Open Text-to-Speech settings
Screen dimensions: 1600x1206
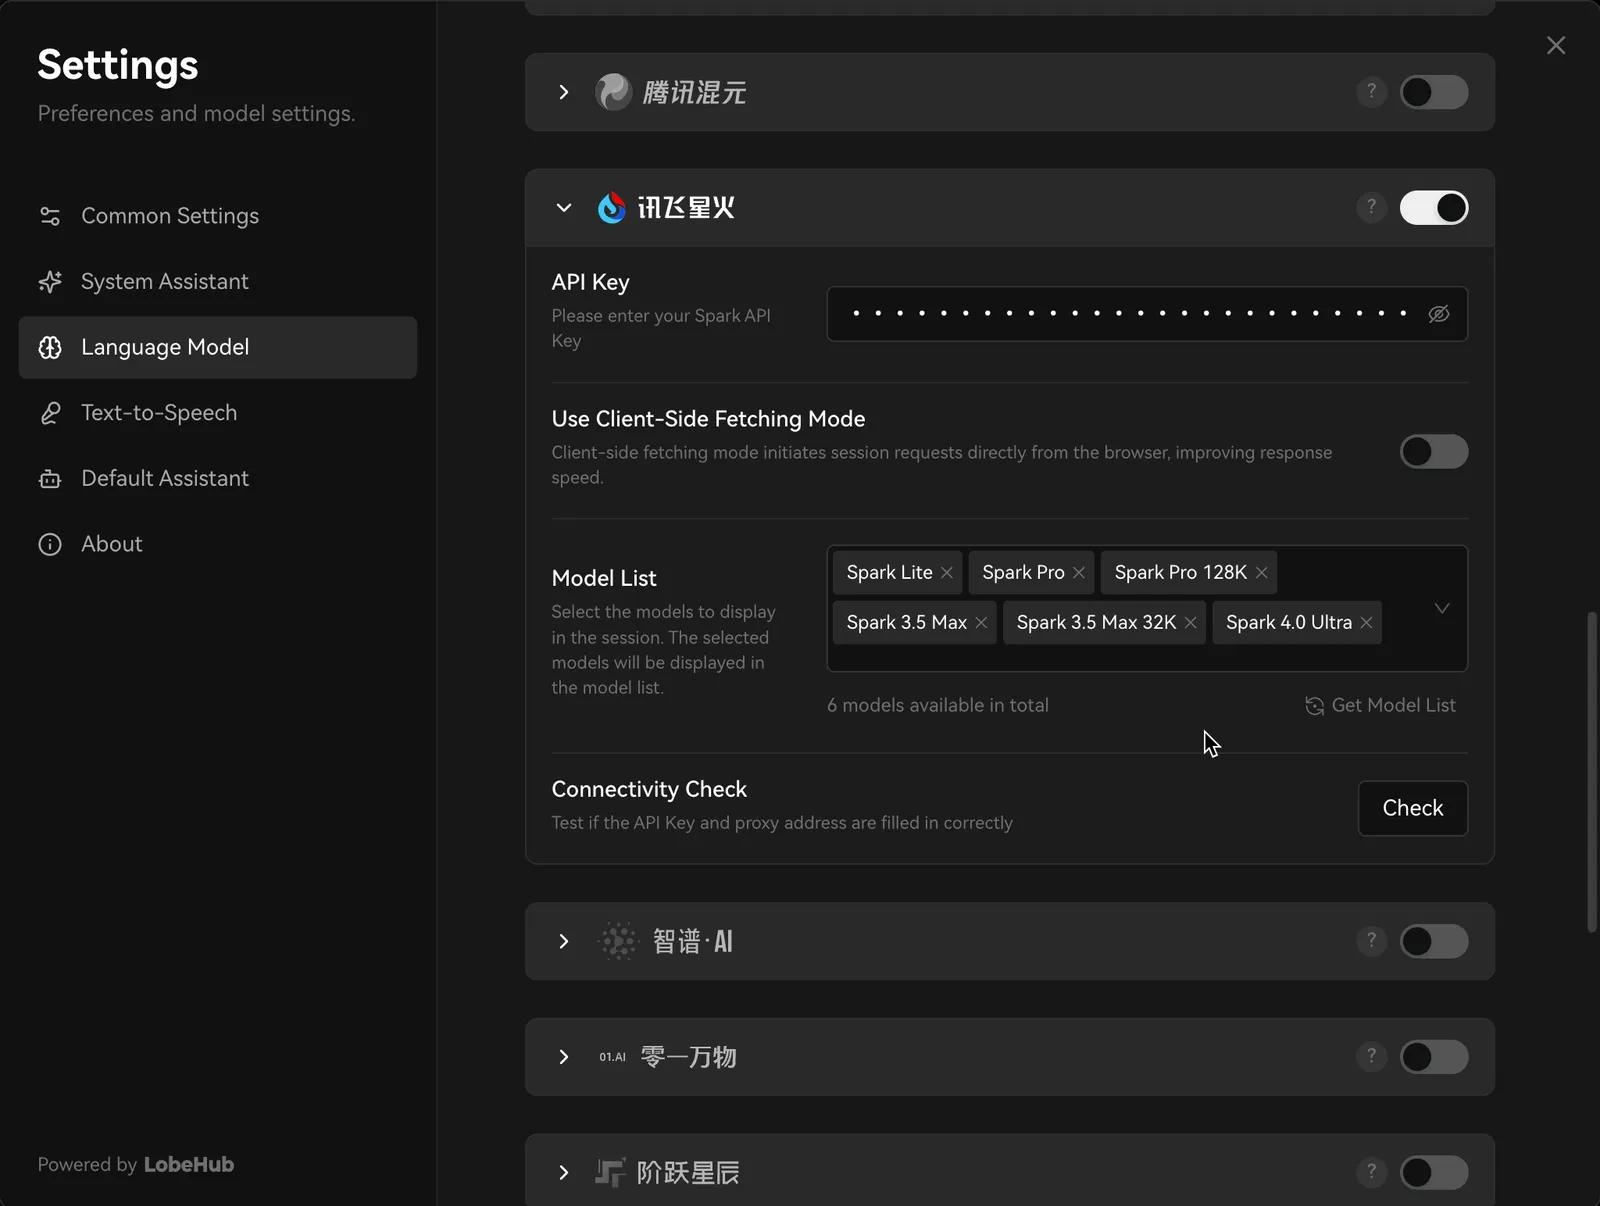[x=218, y=413]
